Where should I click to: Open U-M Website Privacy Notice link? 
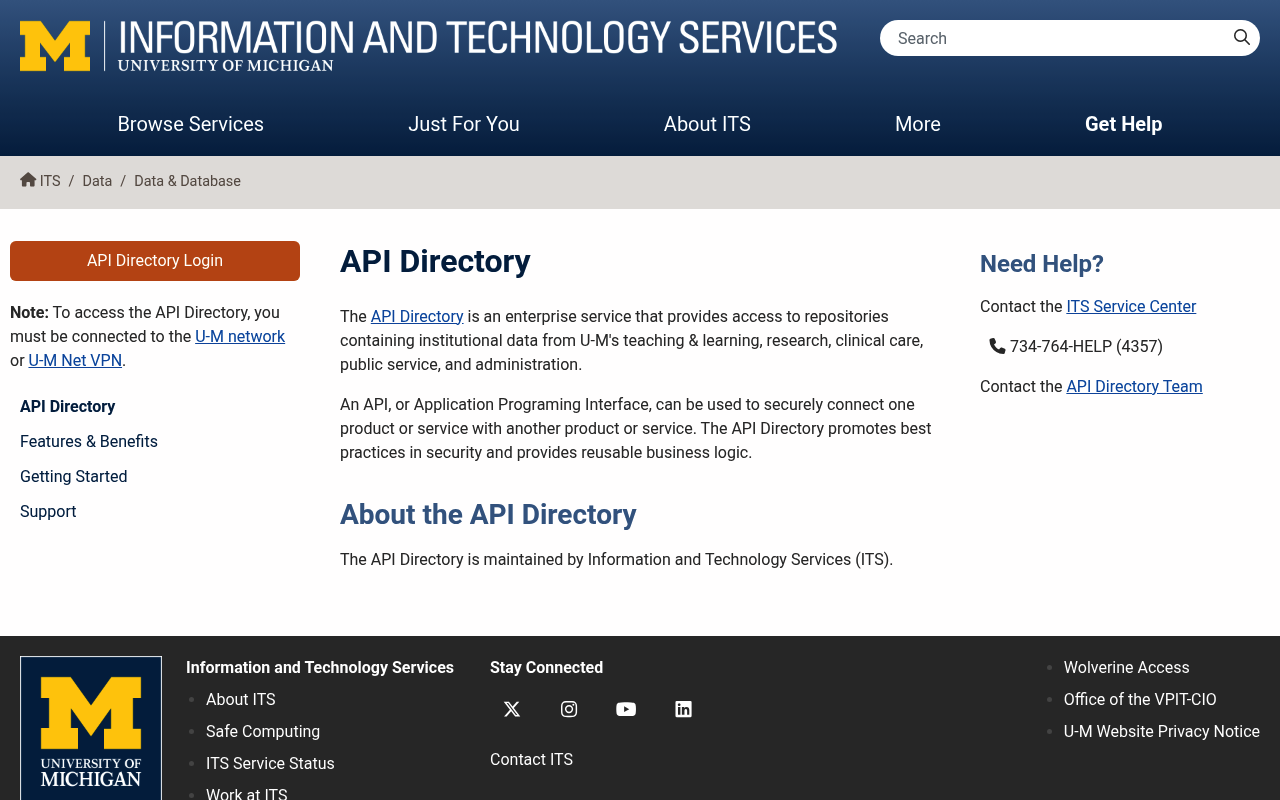(x=1162, y=732)
